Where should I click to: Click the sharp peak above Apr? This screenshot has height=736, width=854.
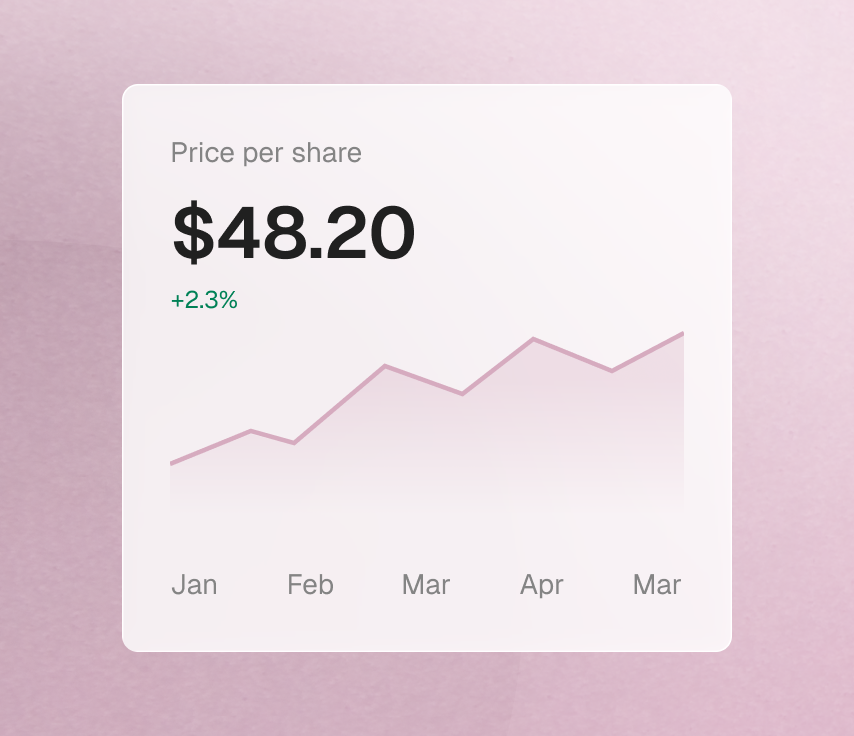pos(533,339)
